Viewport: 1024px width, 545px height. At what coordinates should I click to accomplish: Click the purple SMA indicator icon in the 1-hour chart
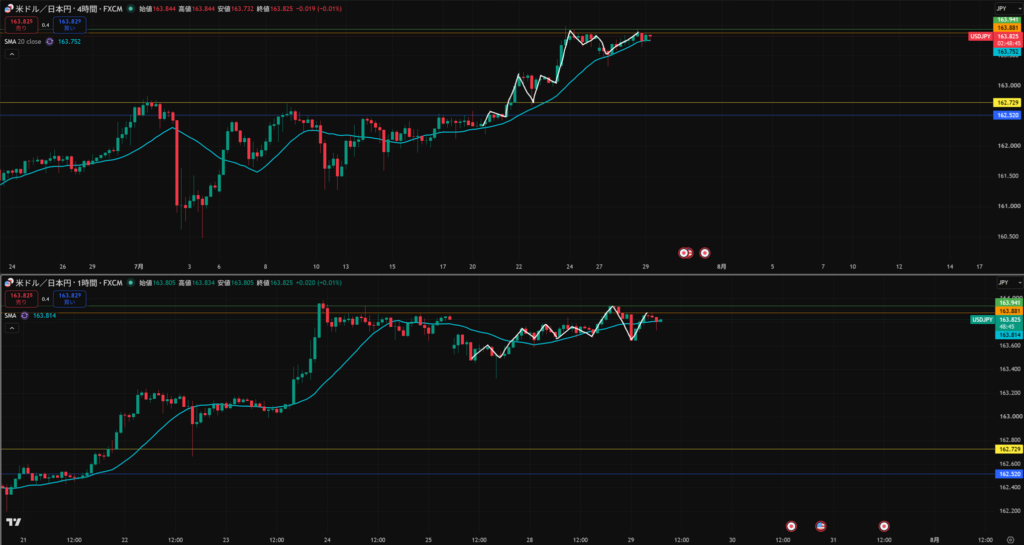(24, 315)
